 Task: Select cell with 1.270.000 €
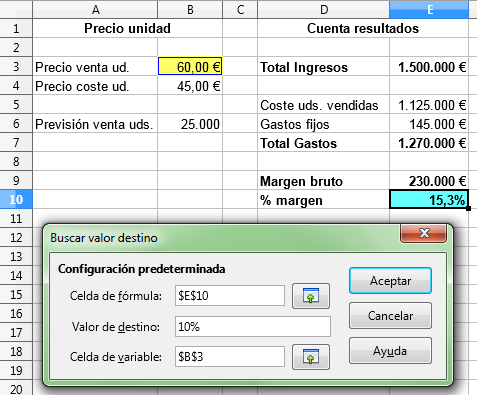tap(429, 142)
